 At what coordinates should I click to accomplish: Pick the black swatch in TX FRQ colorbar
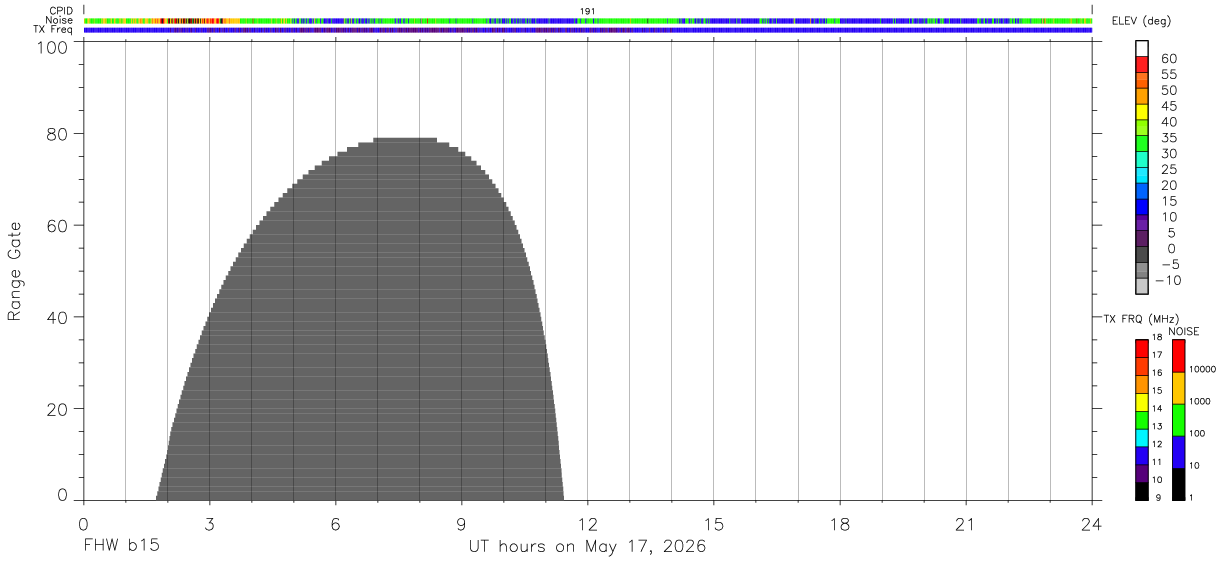click(x=1142, y=491)
